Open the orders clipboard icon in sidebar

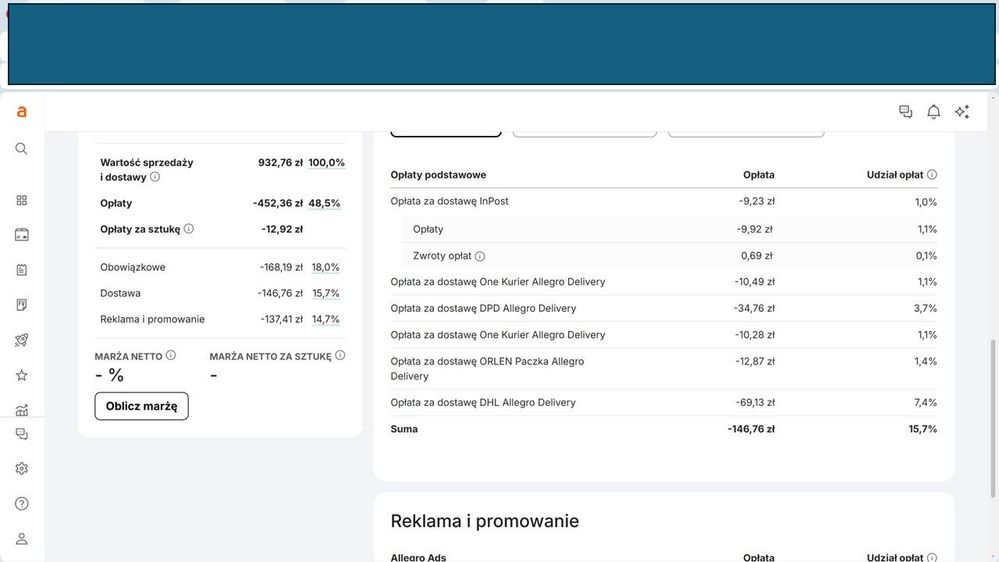tap(22, 270)
